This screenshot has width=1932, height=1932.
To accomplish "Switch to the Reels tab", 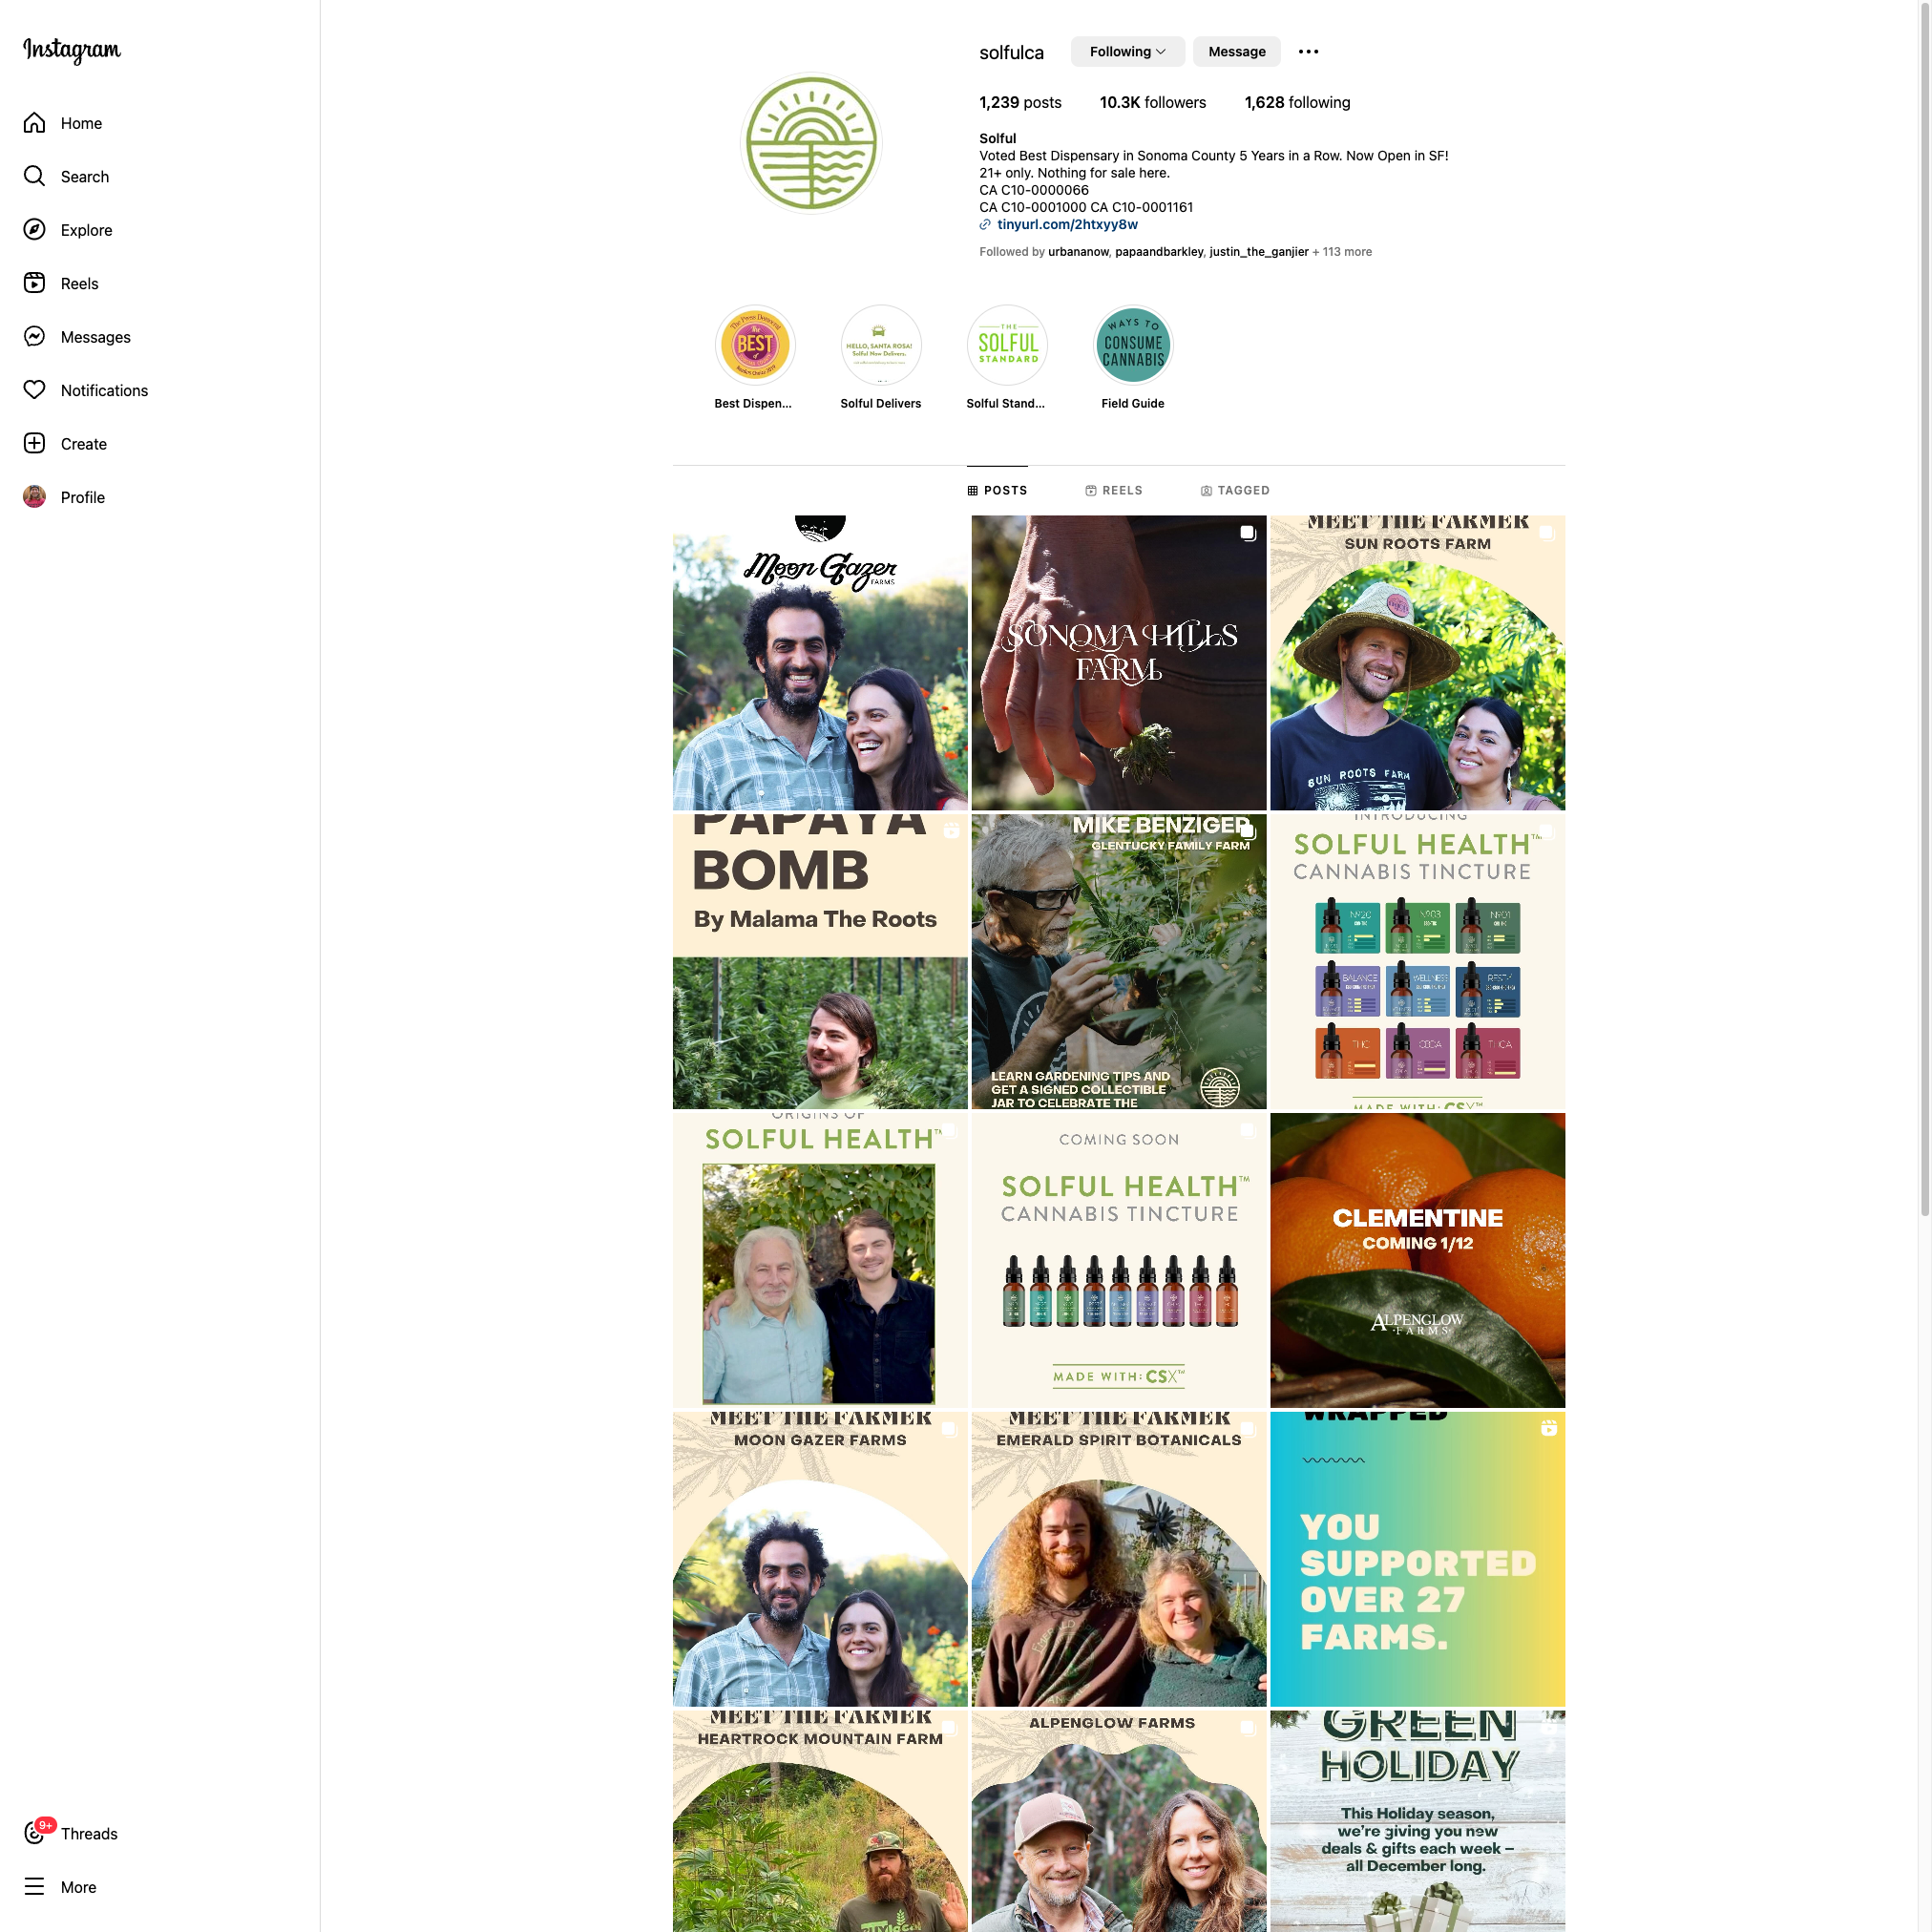I will coord(1114,491).
